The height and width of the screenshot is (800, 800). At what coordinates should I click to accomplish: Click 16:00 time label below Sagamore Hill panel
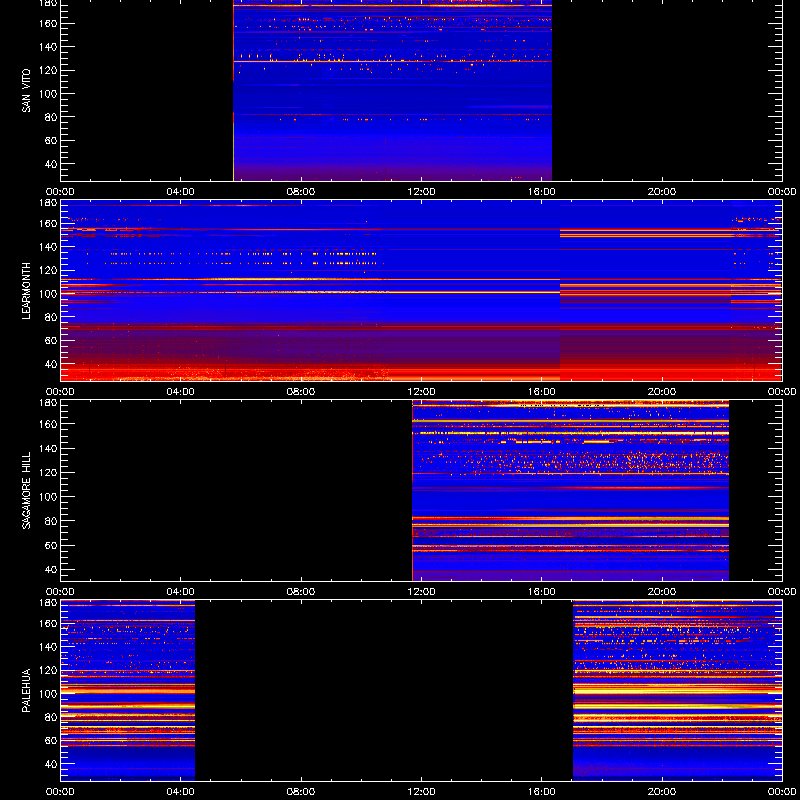pos(542,592)
